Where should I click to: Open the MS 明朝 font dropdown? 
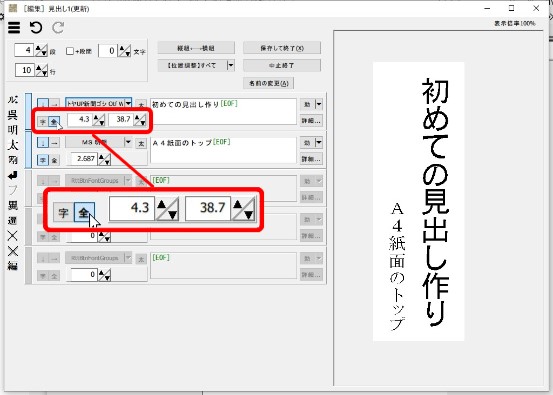128,142
